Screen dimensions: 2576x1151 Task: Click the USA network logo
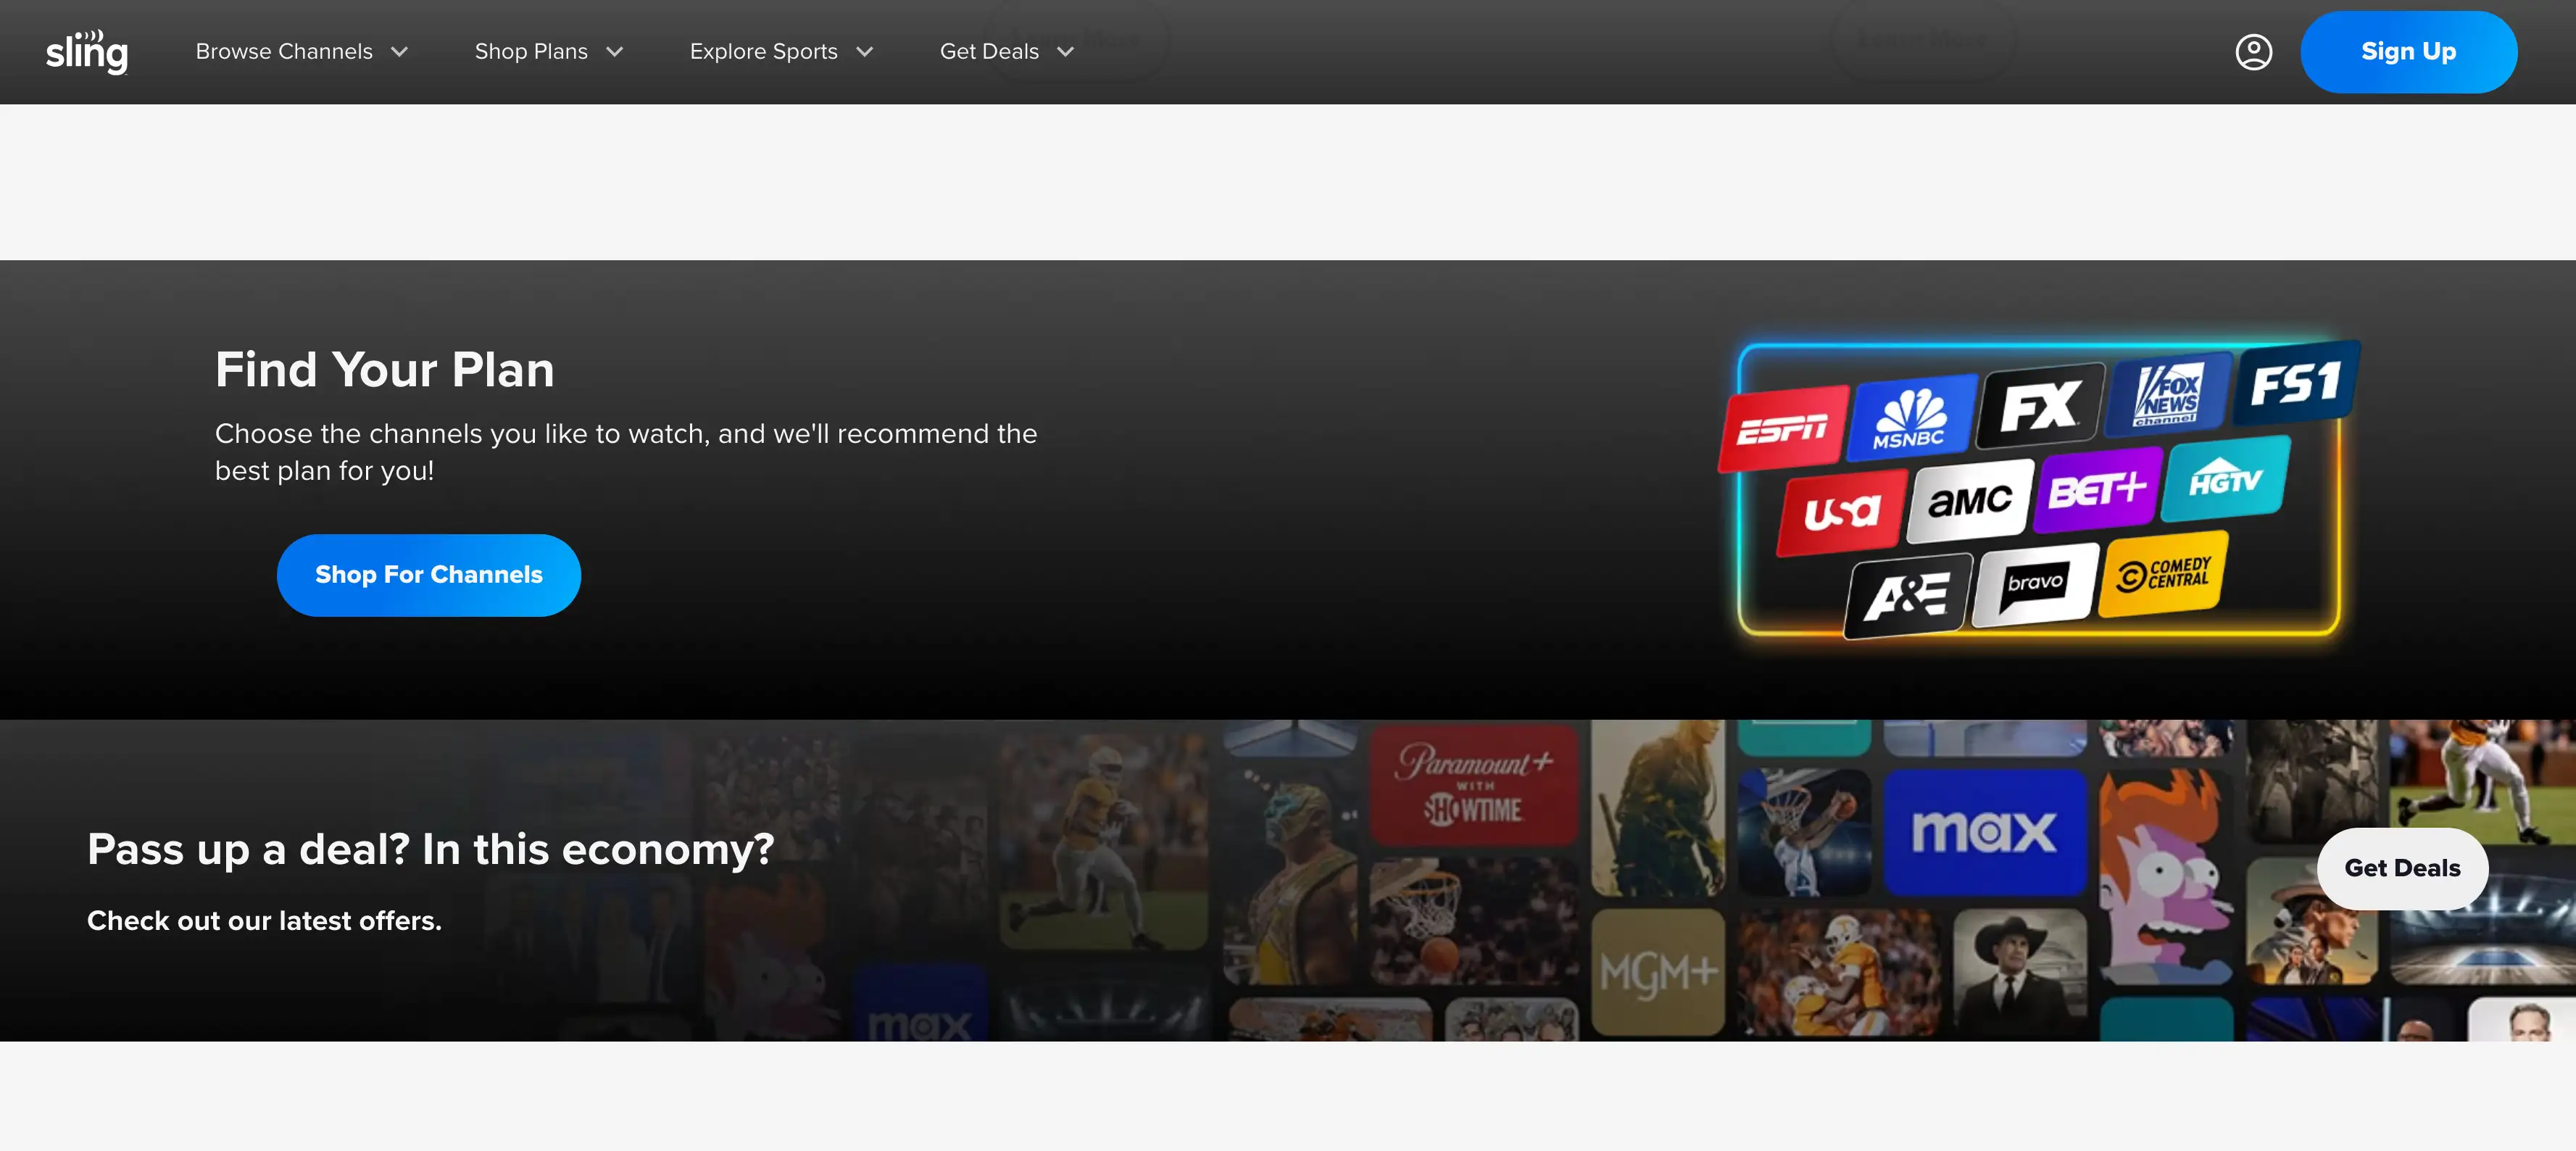(x=1842, y=513)
